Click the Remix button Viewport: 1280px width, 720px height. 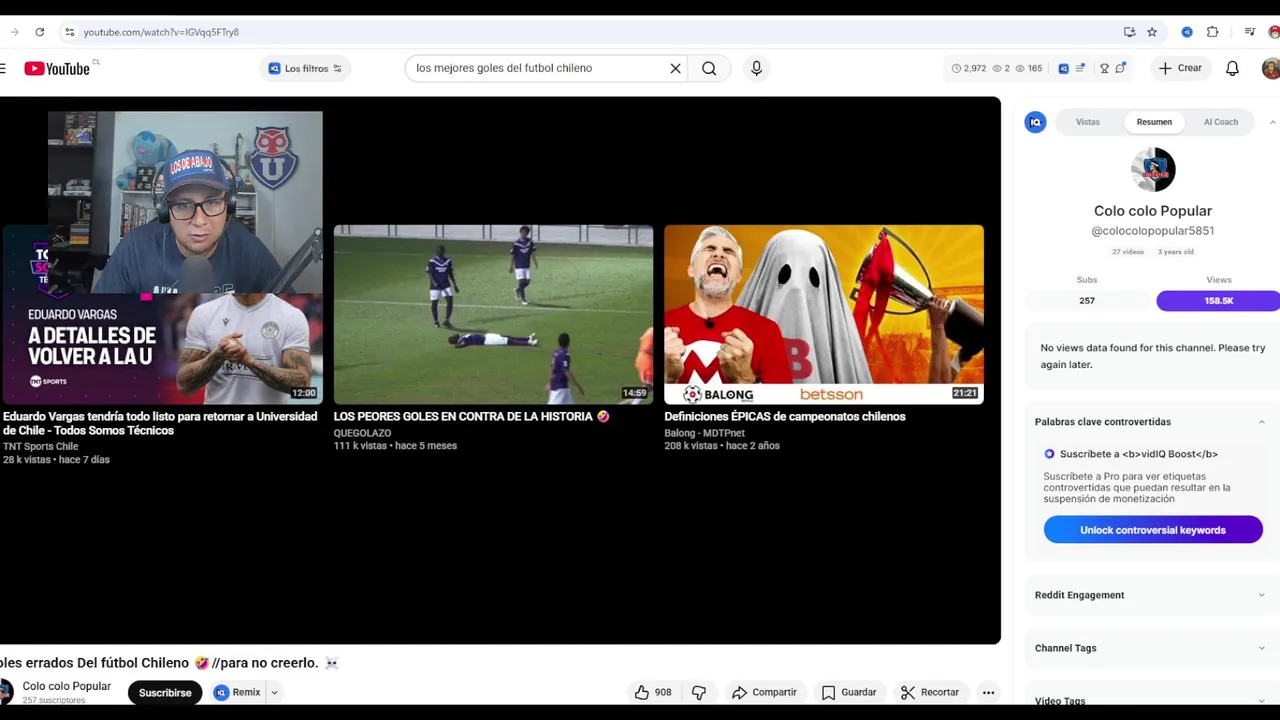(x=237, y=692)
